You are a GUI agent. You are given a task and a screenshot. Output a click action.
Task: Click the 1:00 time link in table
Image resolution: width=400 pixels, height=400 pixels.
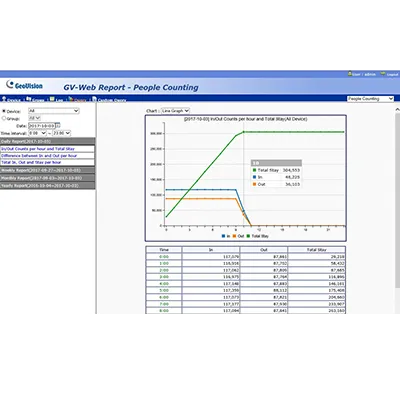164,263
